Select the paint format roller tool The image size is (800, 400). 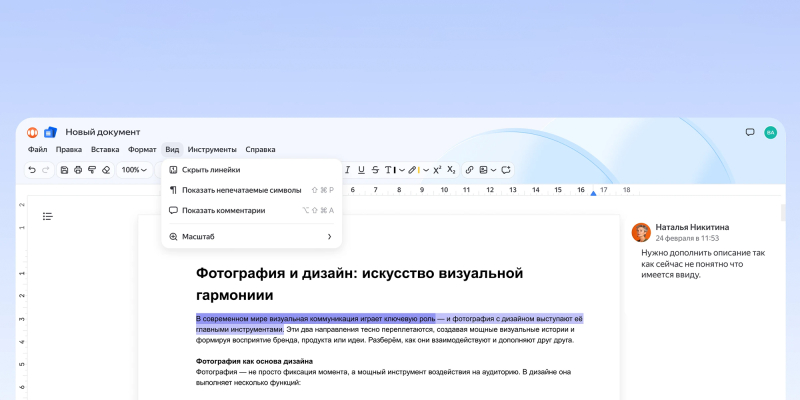click(x=92, y=170)
